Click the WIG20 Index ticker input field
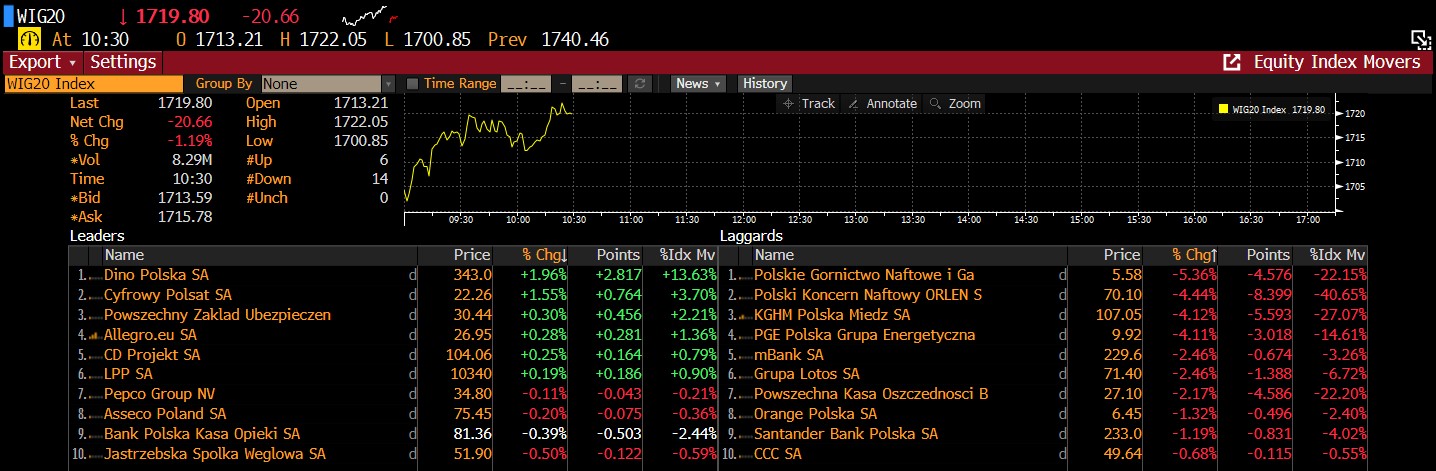1436x471 pixels. [94, 84]
